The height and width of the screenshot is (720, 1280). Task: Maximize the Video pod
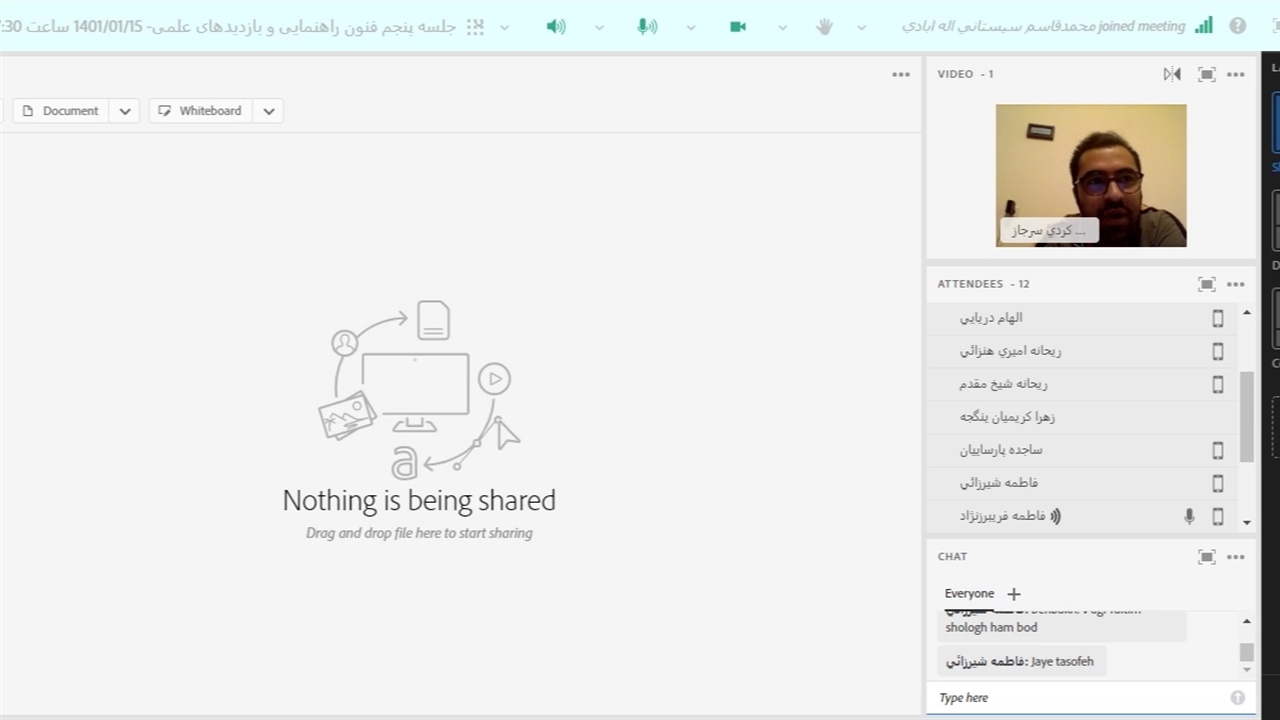(x=1207, y=74)
